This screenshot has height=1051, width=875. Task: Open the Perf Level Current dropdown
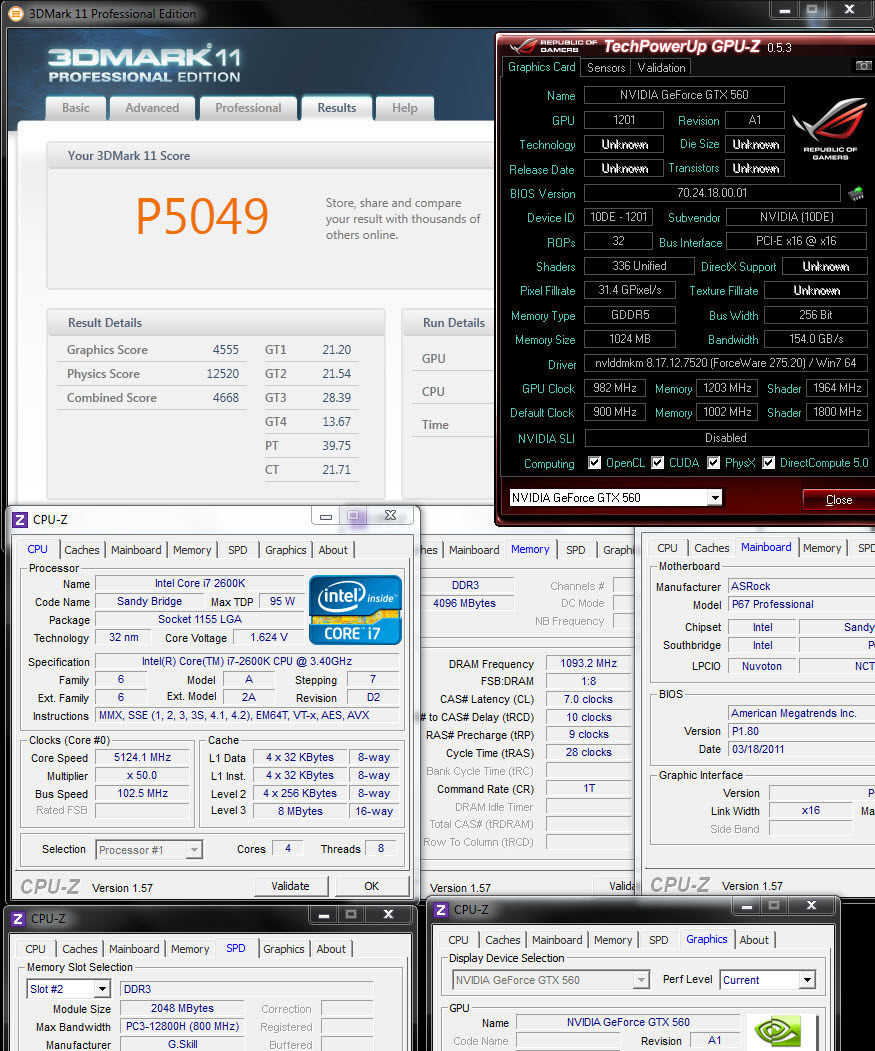click(x=807, y=980)
